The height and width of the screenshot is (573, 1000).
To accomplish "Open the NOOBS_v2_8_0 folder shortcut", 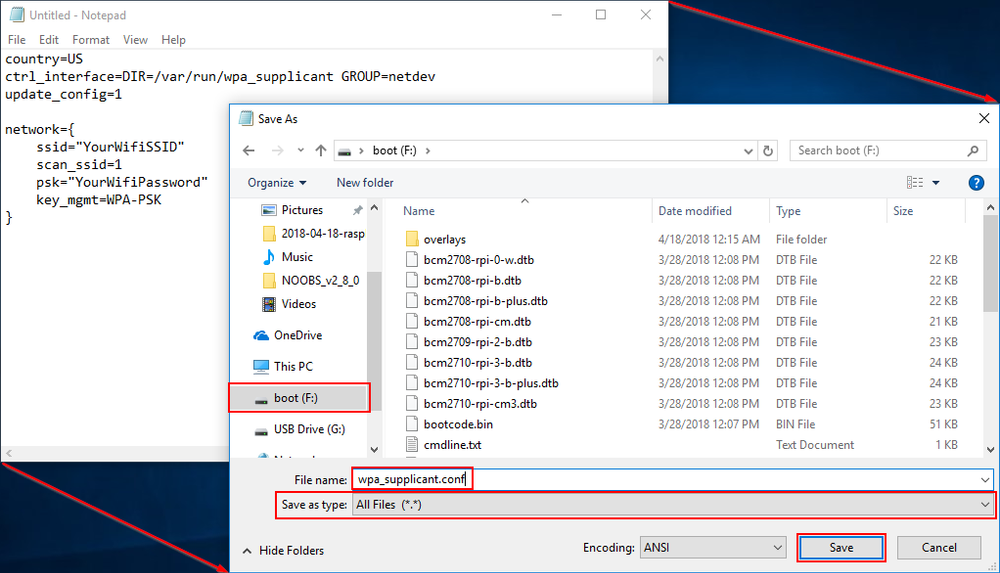I will (311, 280).
